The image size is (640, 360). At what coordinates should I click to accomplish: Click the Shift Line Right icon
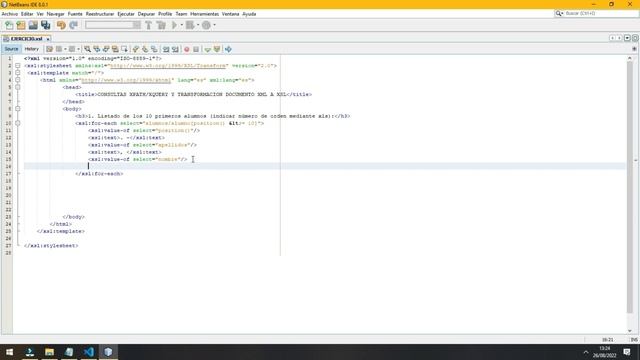[x=176, y=49]
